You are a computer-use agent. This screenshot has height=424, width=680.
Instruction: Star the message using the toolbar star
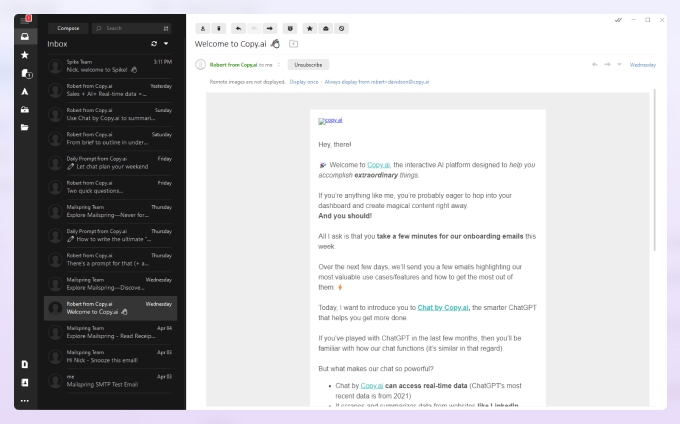click(310, 29)
